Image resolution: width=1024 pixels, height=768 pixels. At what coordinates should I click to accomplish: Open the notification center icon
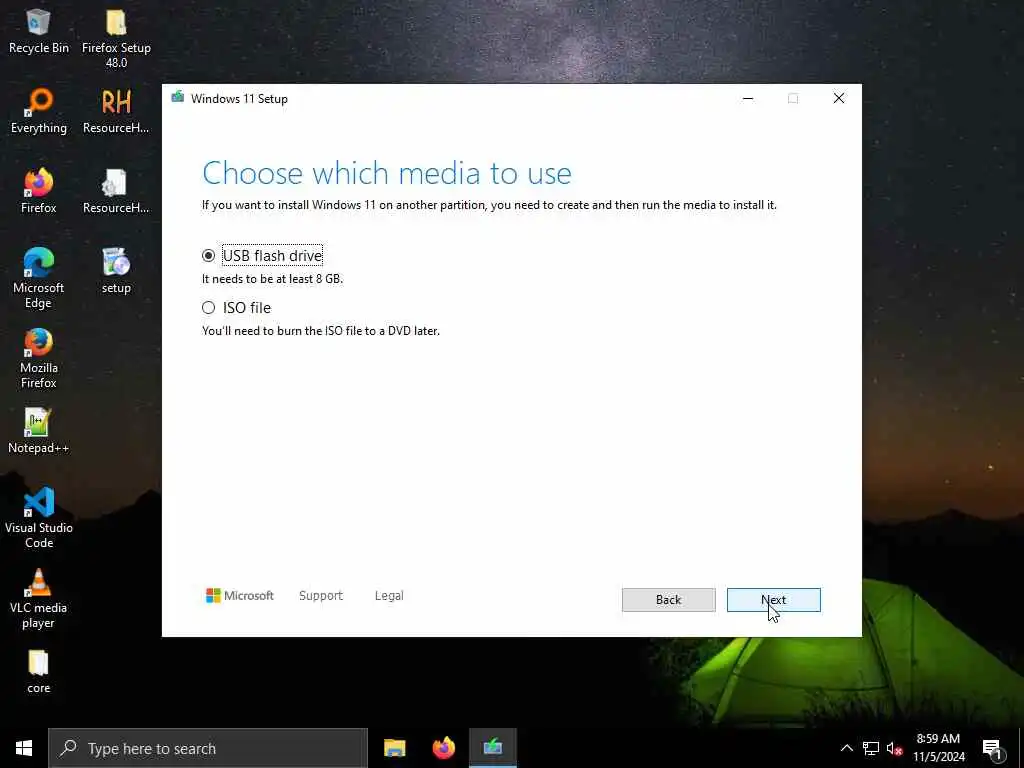click(x=992, y=748)
